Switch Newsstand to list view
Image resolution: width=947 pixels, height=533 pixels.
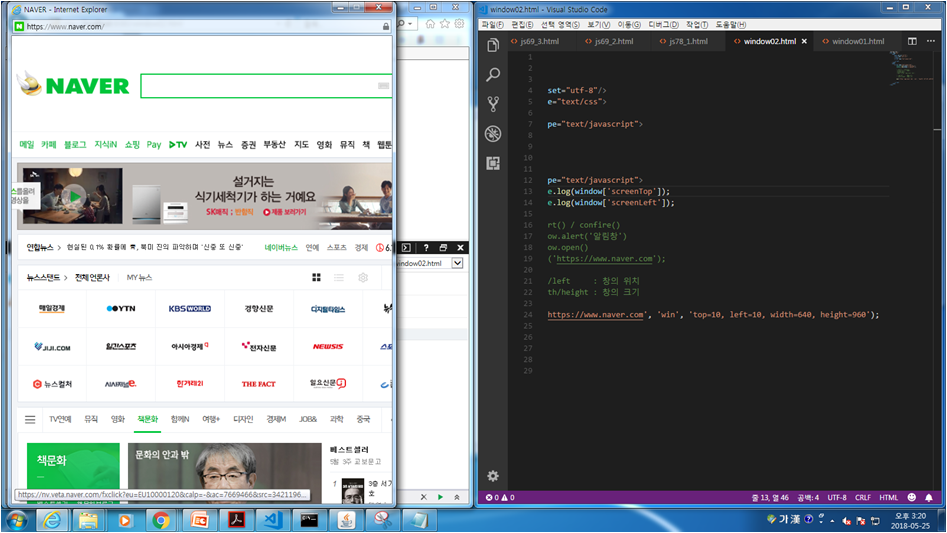[x=339, y=277]
